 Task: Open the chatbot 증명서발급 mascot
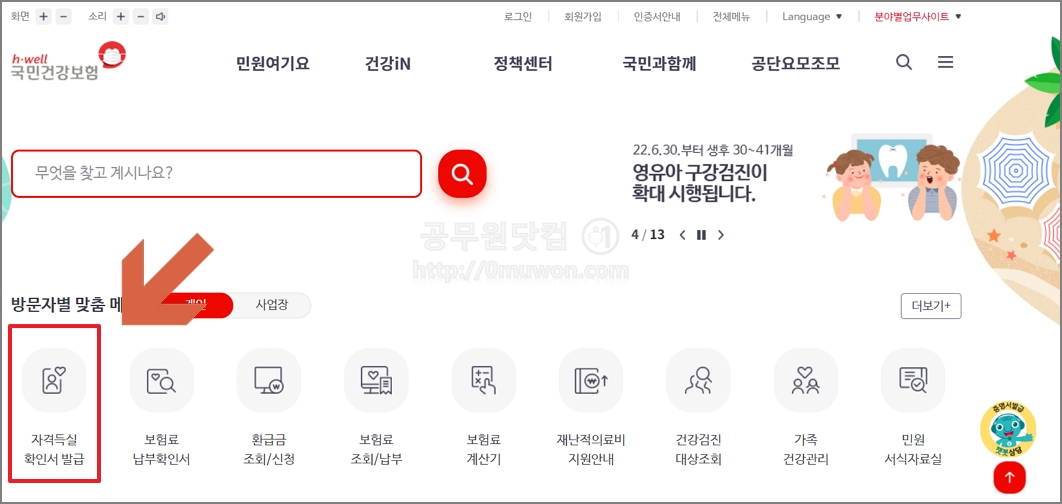1008,431
